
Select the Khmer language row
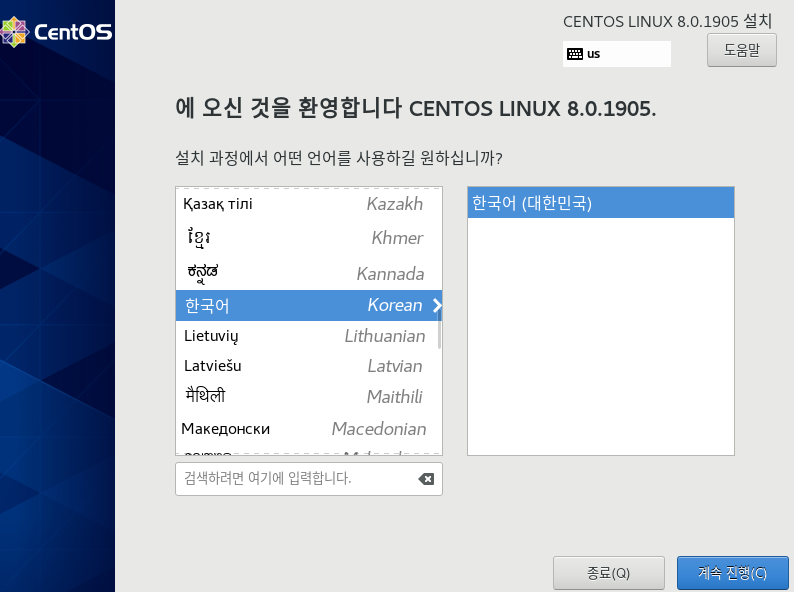click(x=309, y=238)
